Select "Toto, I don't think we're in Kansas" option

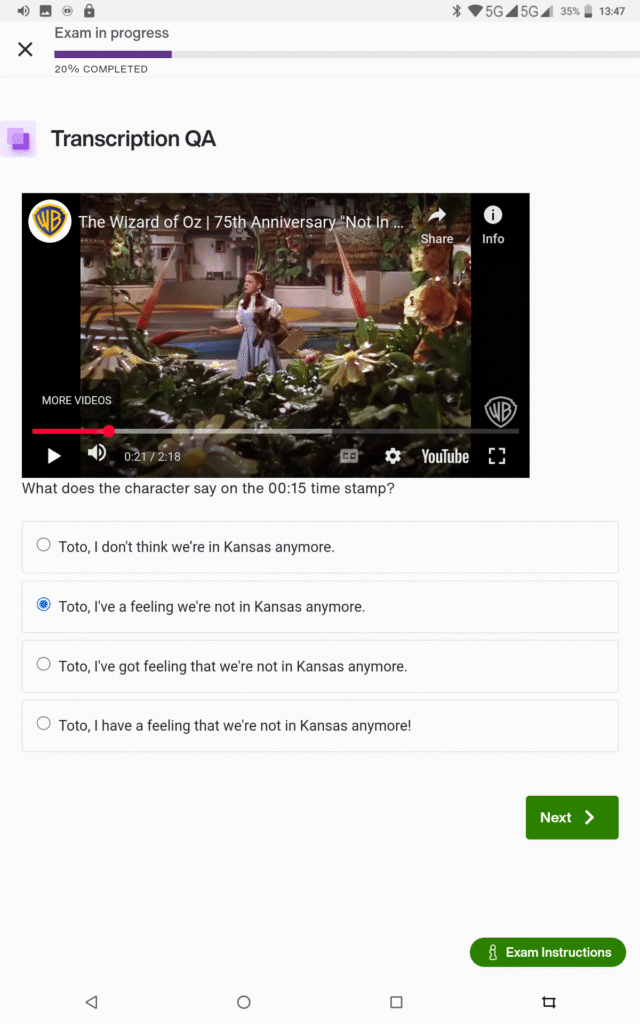click(320, 547)
